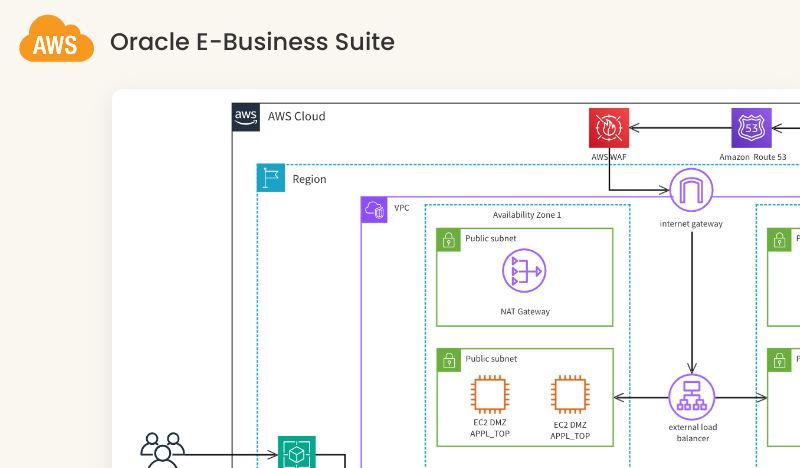Select the EC2 DMZ APPL_TOP chip icon nearer the load balancer
The width and height of the screenshot is (800, 468).
[x=570, y=394]
